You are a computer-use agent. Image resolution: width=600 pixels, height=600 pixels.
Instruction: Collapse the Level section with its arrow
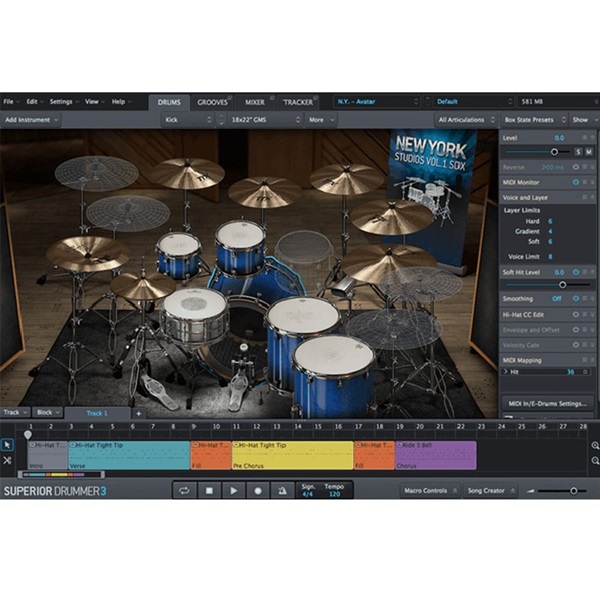coord(593,137)
